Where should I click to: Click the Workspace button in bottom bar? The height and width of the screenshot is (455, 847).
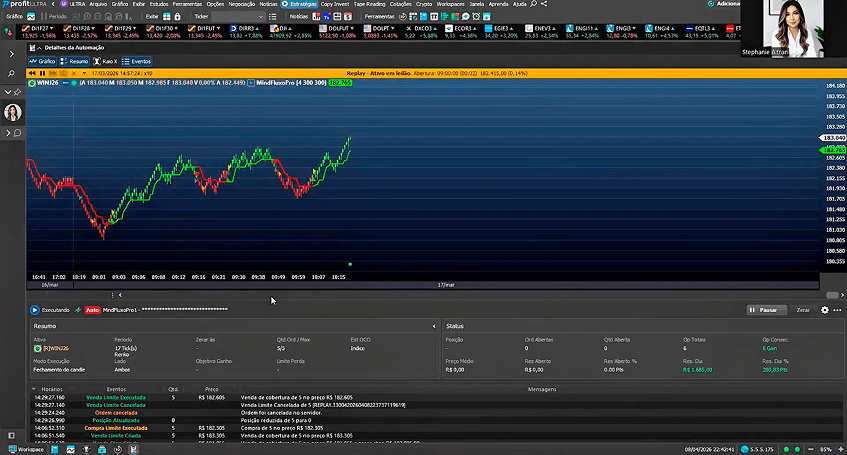click(x=26, y=450)
